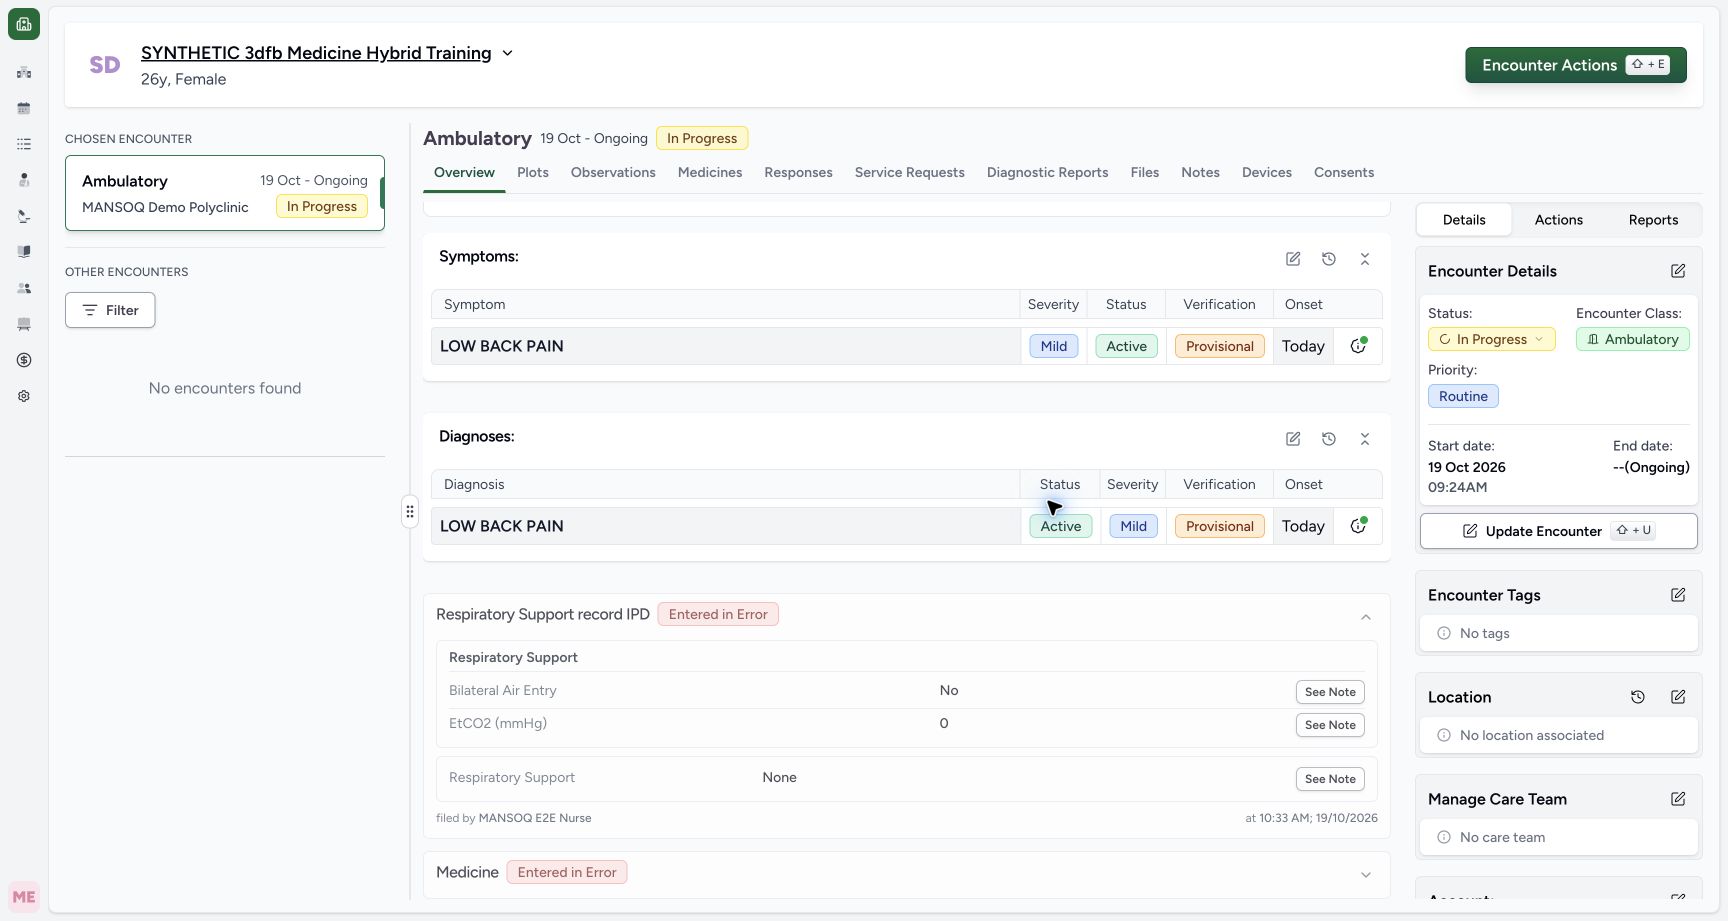Click the Update Encounter button

pos(1558,531)
